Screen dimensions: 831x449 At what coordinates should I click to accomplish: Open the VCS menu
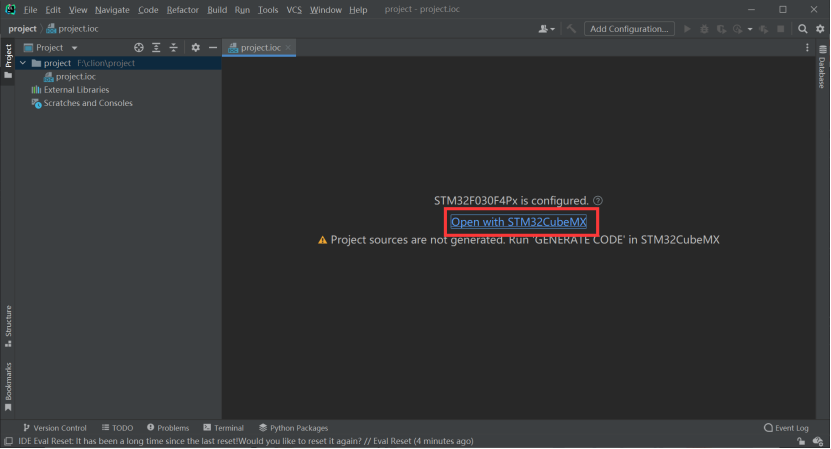click(x=294, y=10)
